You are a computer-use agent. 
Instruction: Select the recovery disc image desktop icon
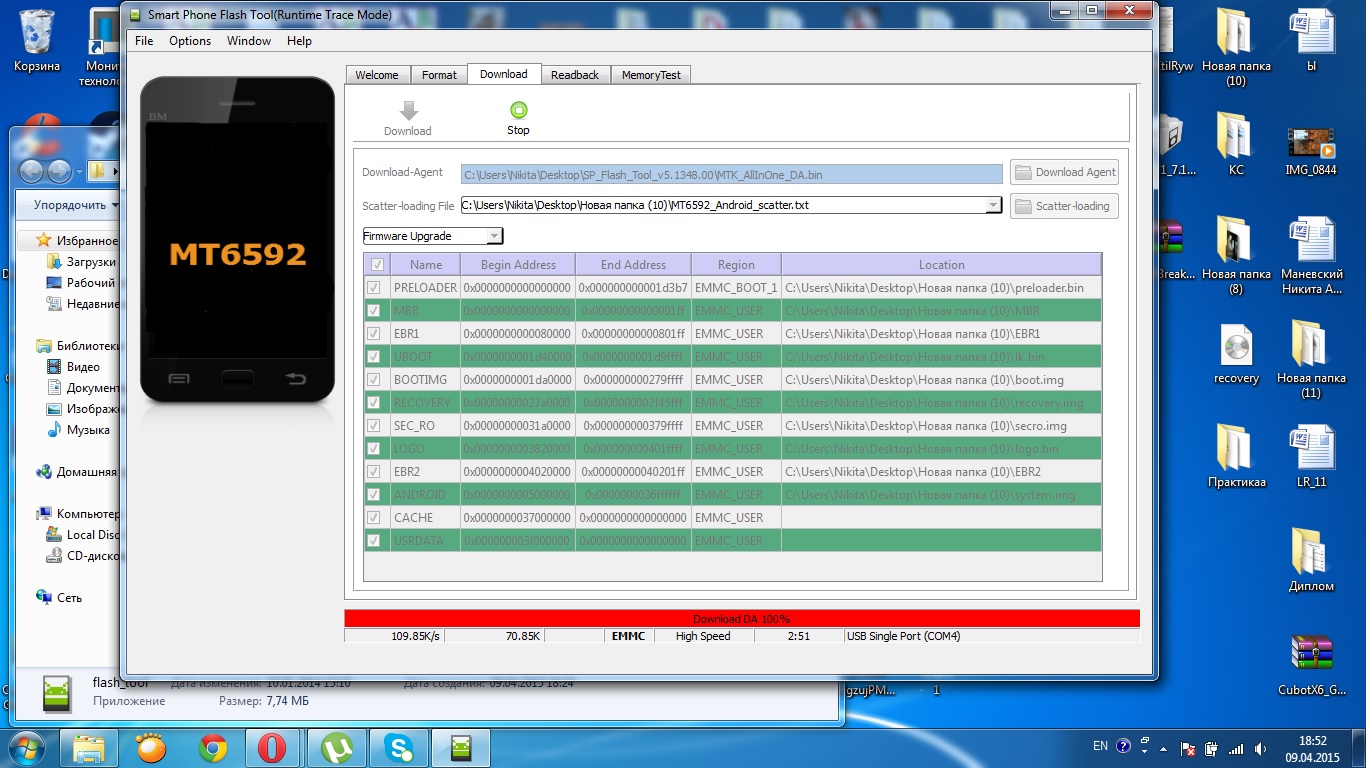coord(1236,348)
